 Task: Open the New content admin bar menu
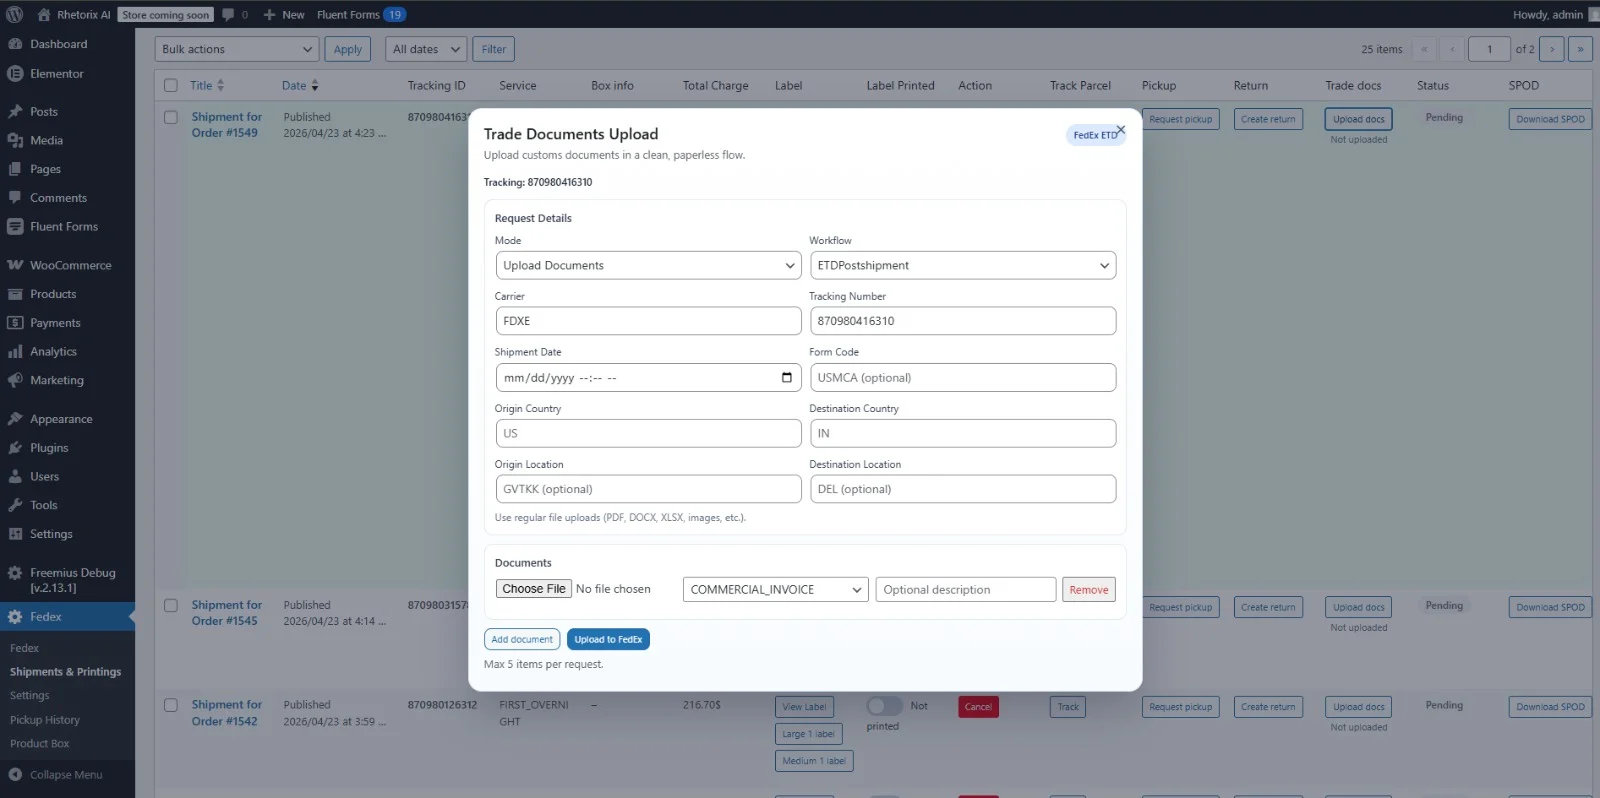284,14
